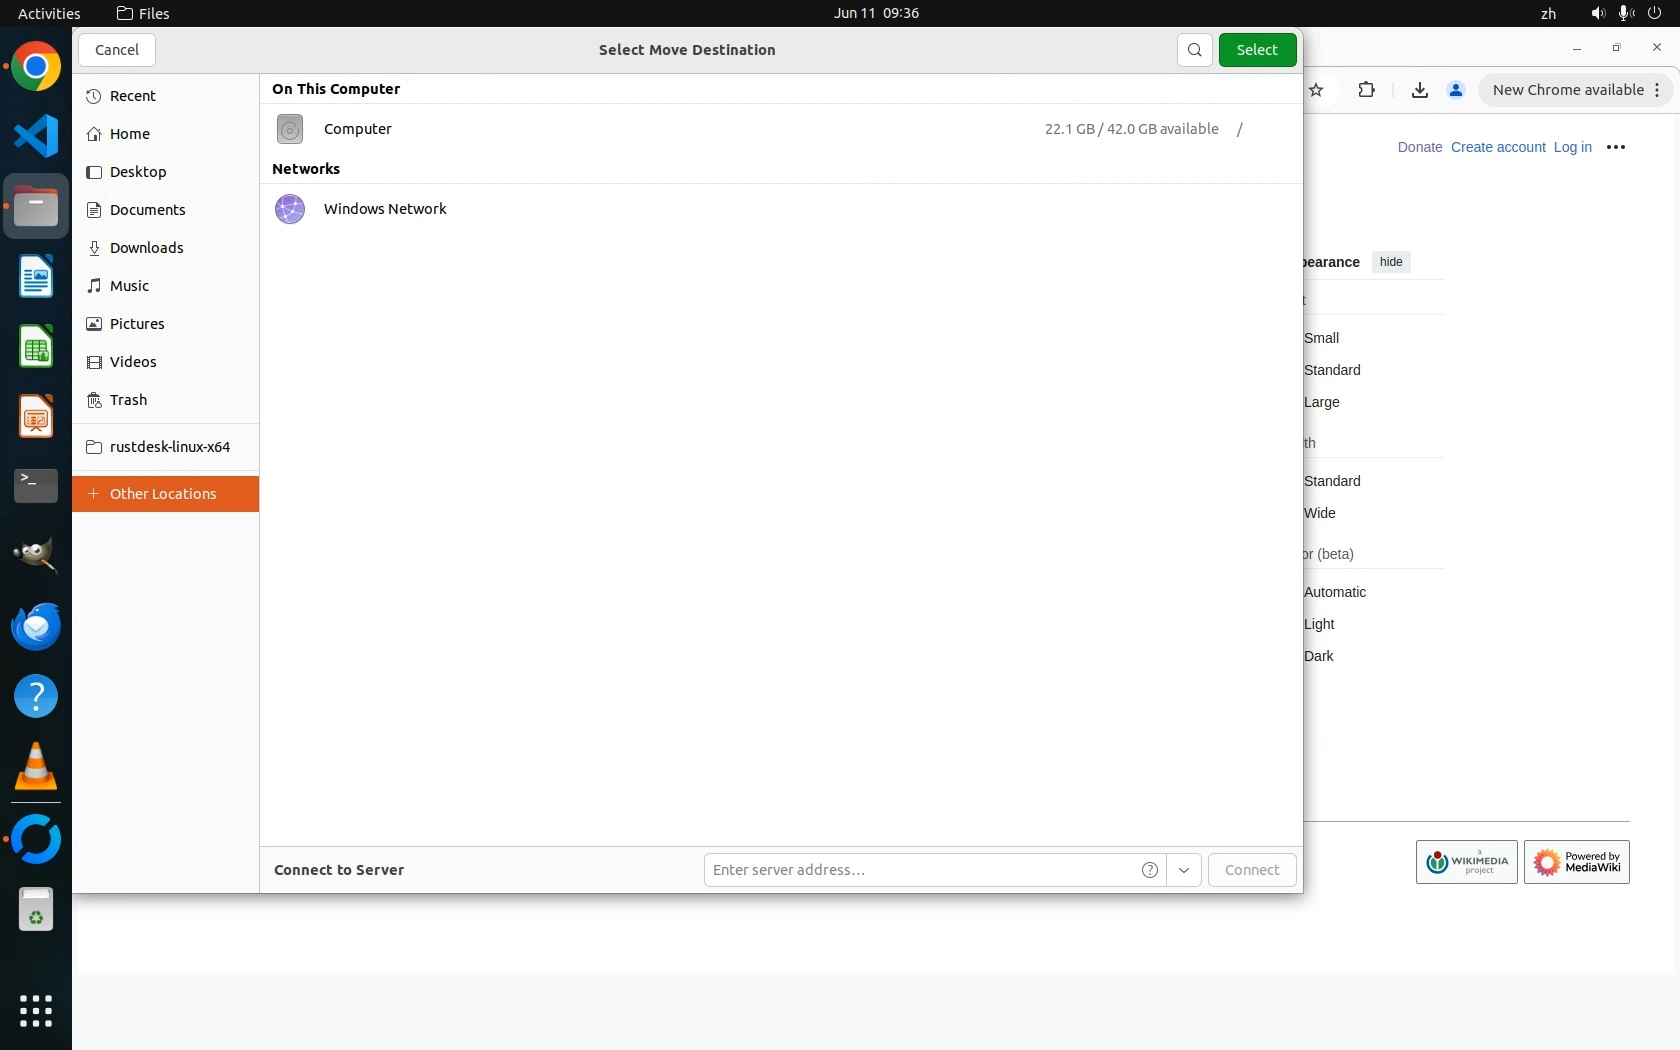The width and height of the screenshot is (1680, 1050).
Task: Bookmark page with star icon
Action: (1317, 90)
